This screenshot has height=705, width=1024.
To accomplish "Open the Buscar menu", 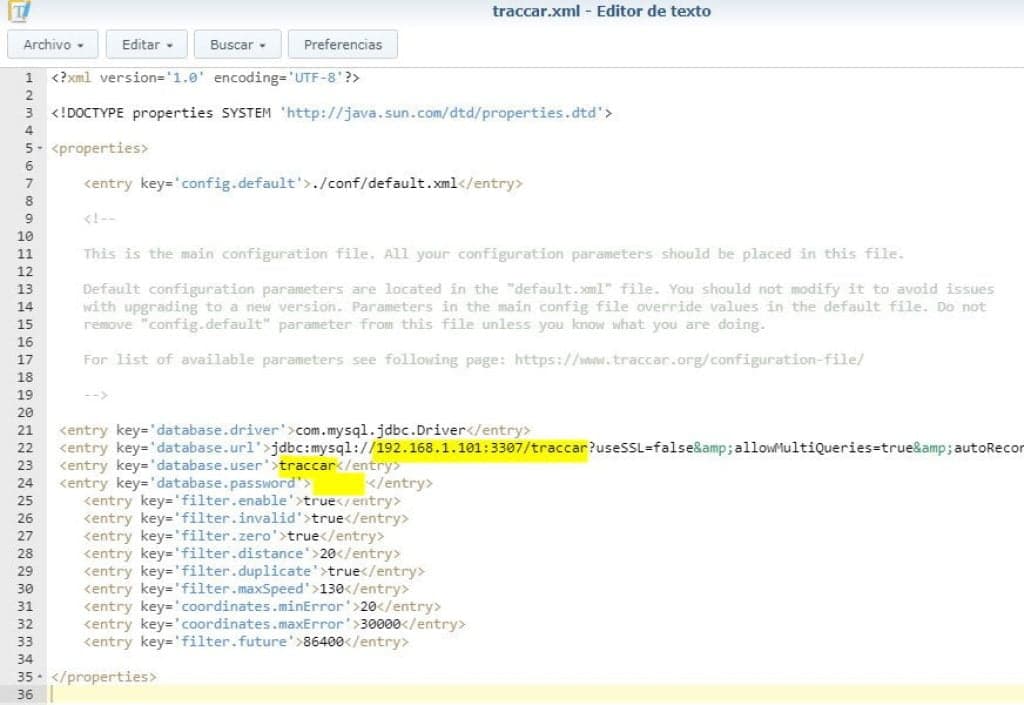I will coord(238,44).
